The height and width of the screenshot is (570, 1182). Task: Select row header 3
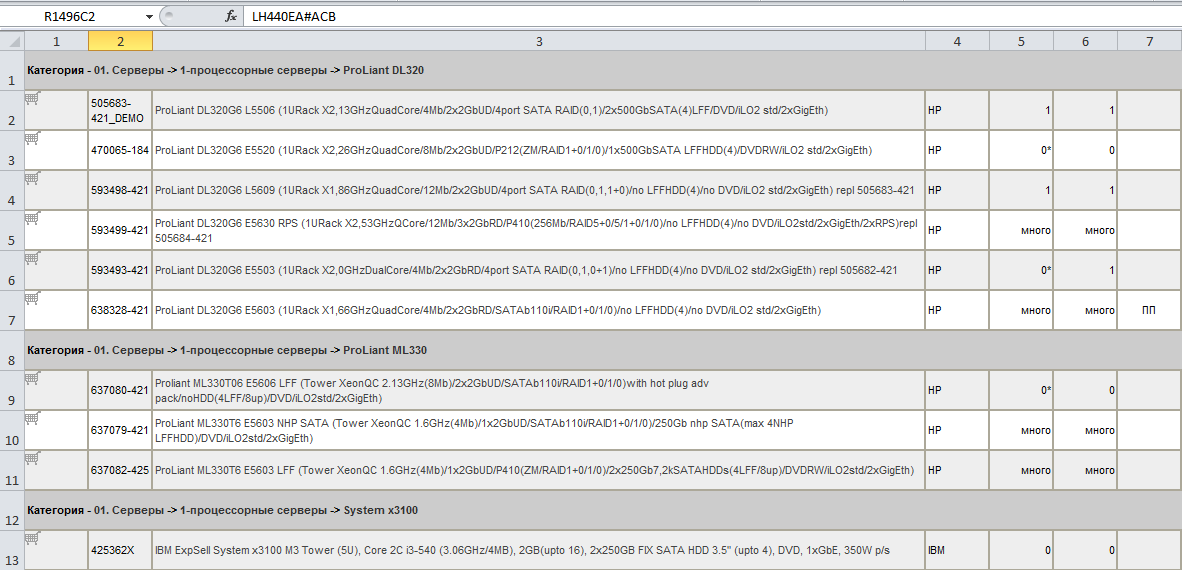point(12,151)
